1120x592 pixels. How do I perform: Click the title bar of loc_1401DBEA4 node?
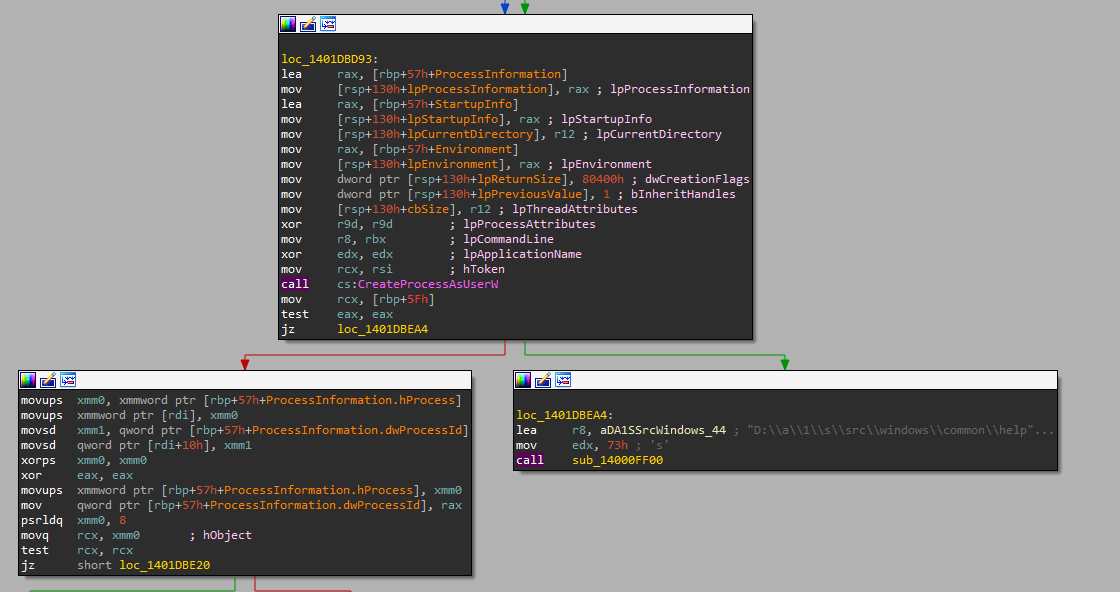pyautogui.click(x=785, y=380)
